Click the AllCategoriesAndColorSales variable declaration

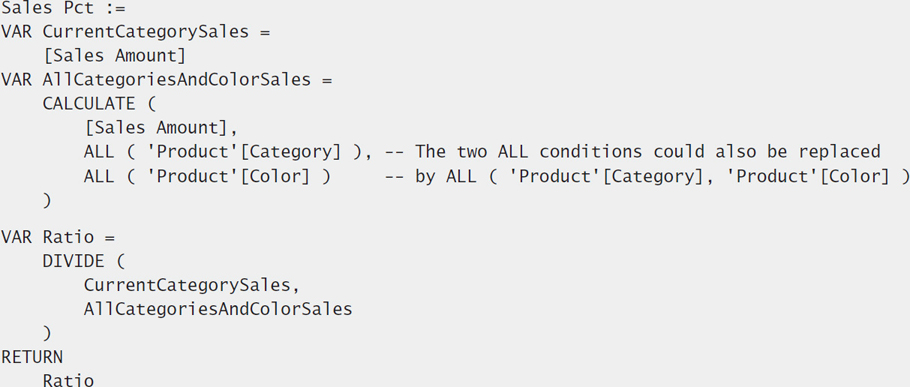(x=167, y=79)
